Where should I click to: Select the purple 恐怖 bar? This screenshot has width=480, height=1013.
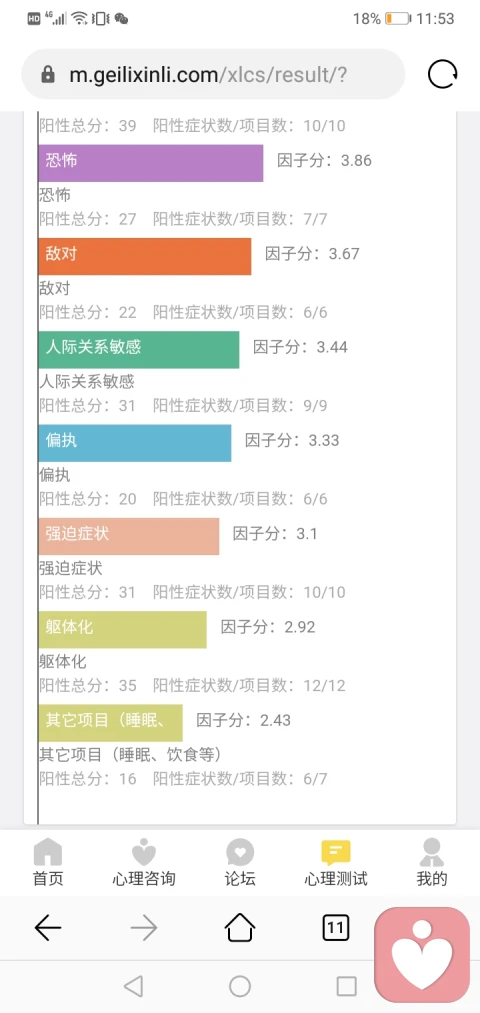[151, 163]
